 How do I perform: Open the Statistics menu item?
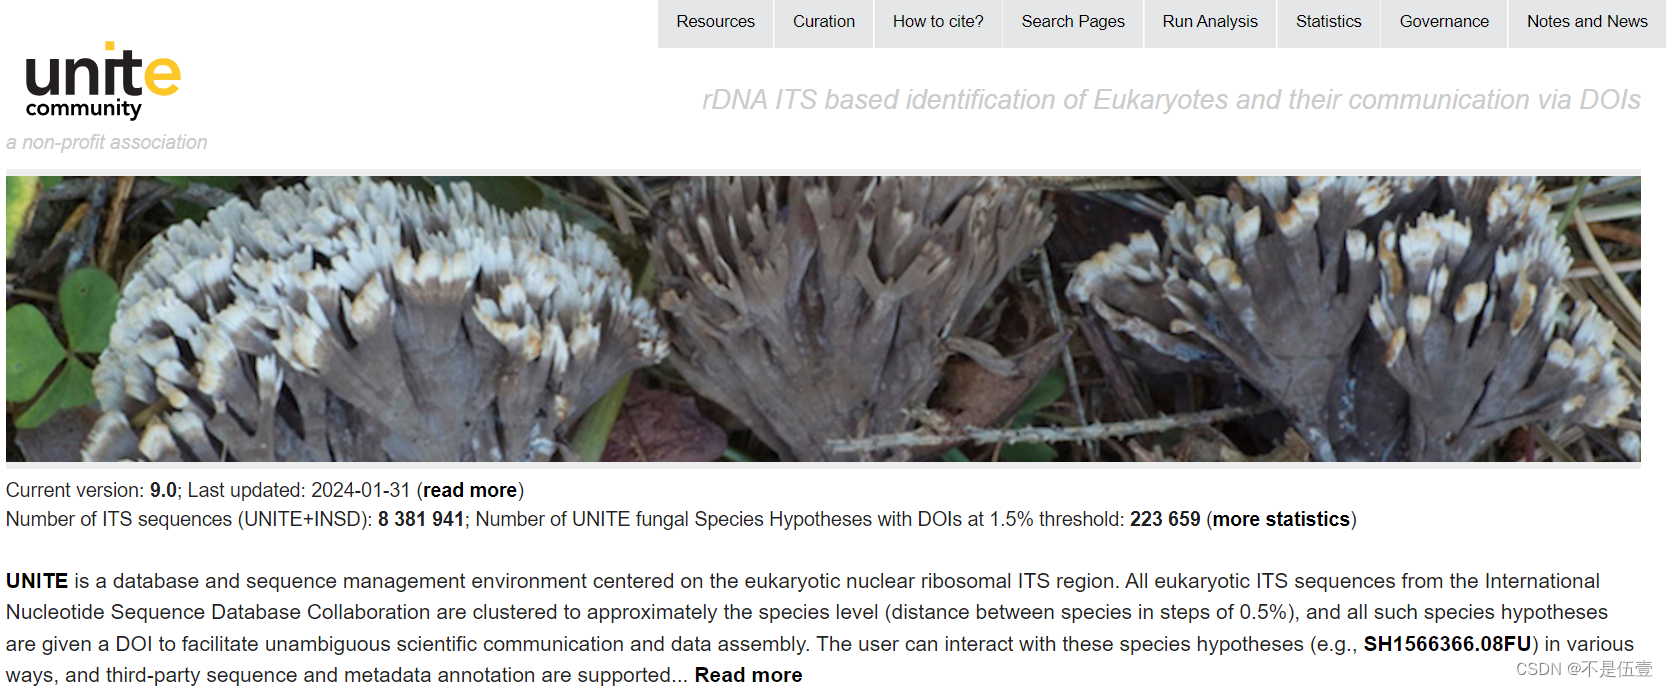coord(1328,22)
